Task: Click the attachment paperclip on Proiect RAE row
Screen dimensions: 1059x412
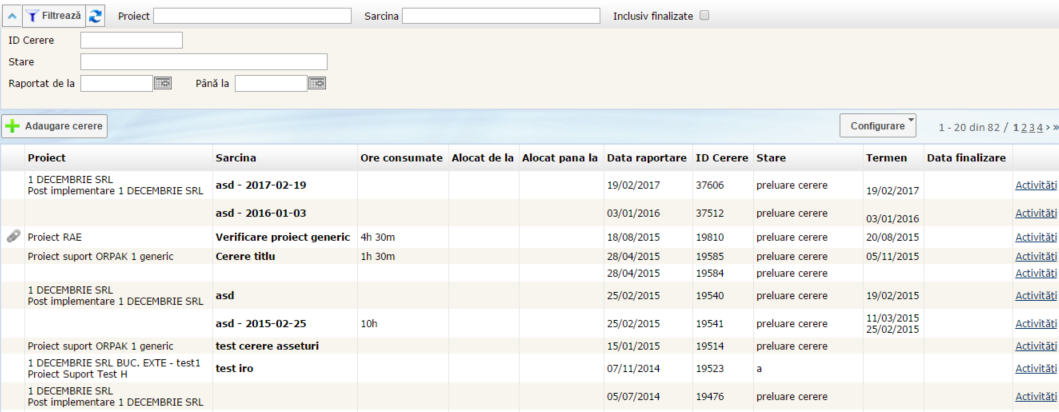Action: 13,237
